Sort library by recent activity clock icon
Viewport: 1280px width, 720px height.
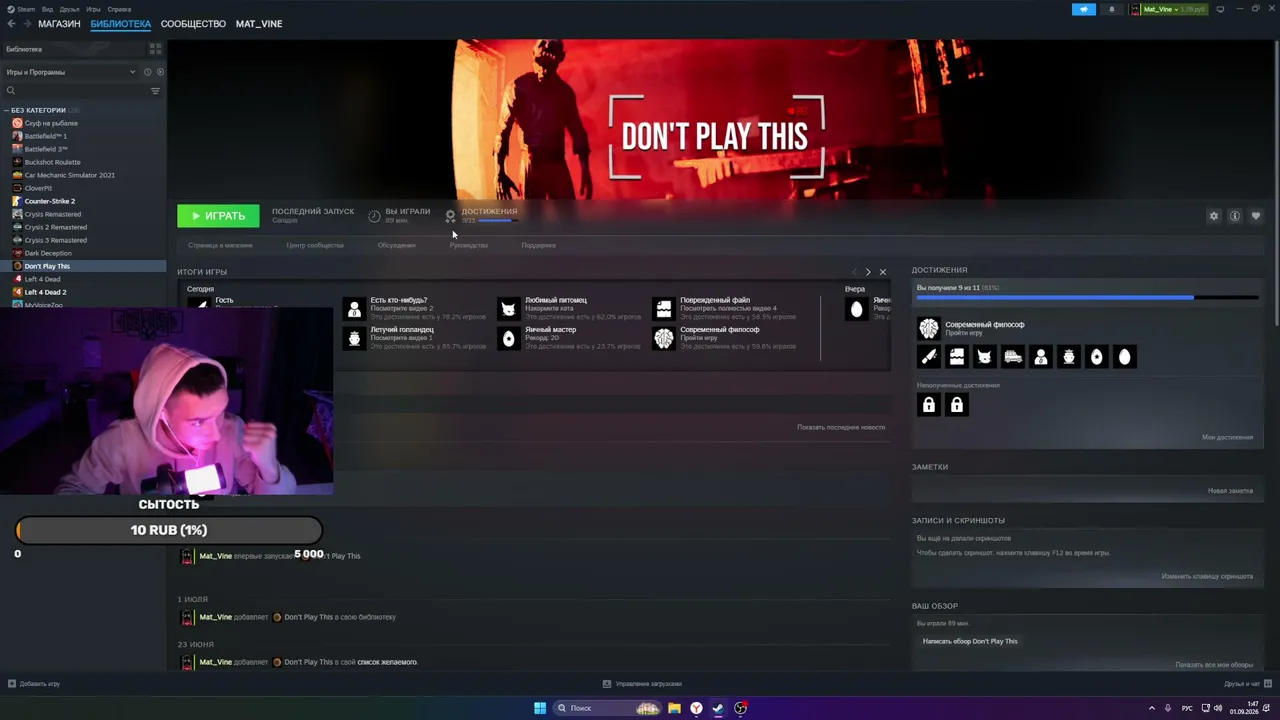[147, 72]
